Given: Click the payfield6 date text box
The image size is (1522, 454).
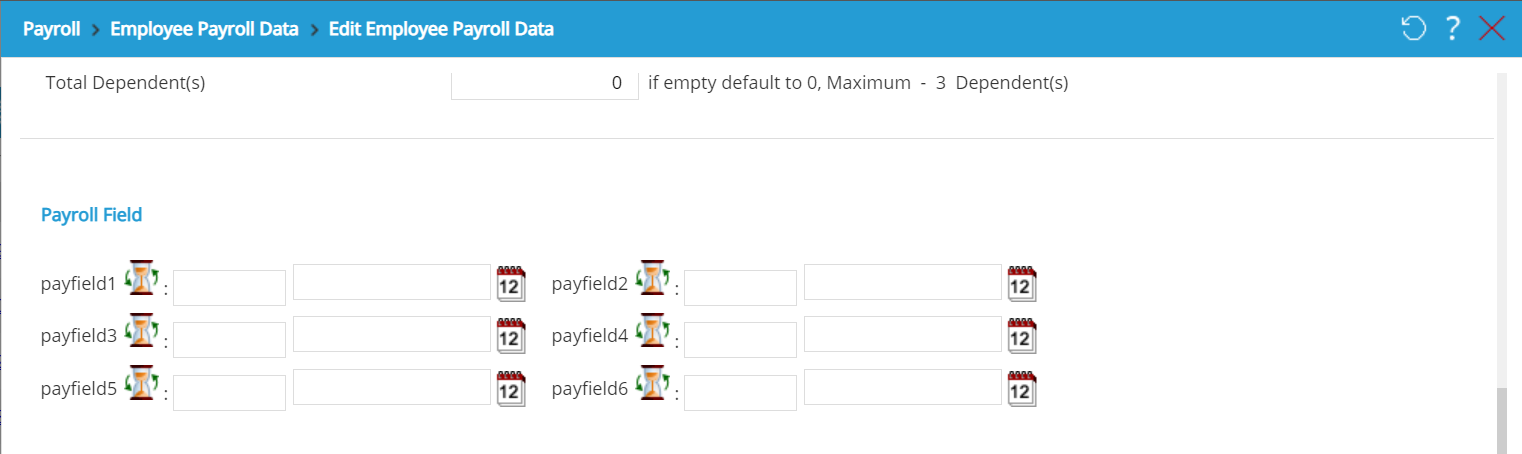Looking at the screenshot, I should tap(903, 387).
